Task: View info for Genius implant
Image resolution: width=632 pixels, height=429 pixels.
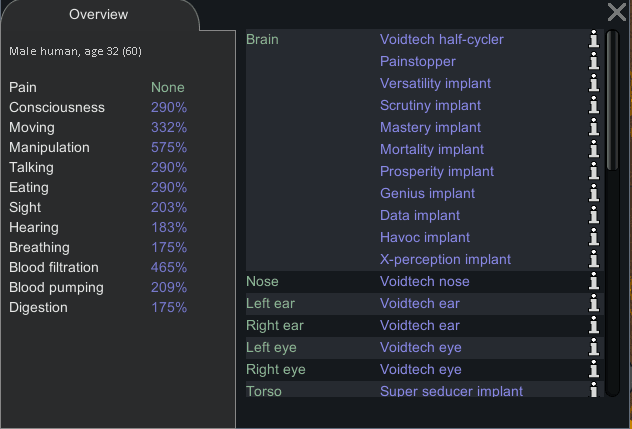Action: pos(594,194)
